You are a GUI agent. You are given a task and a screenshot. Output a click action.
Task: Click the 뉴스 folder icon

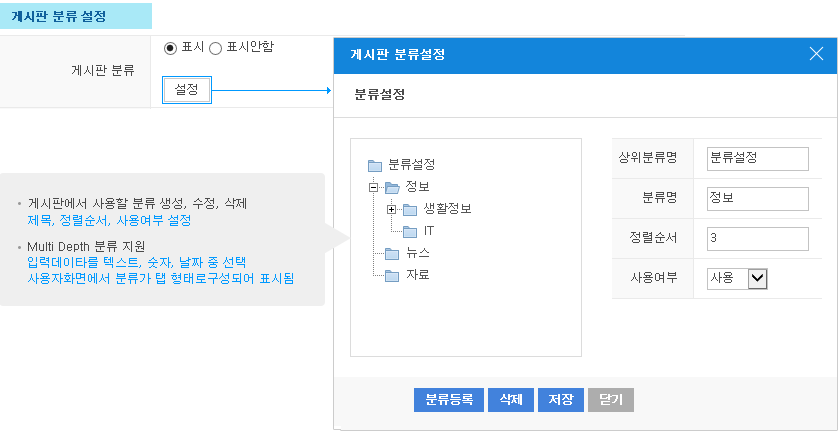(x=392, y=253)
